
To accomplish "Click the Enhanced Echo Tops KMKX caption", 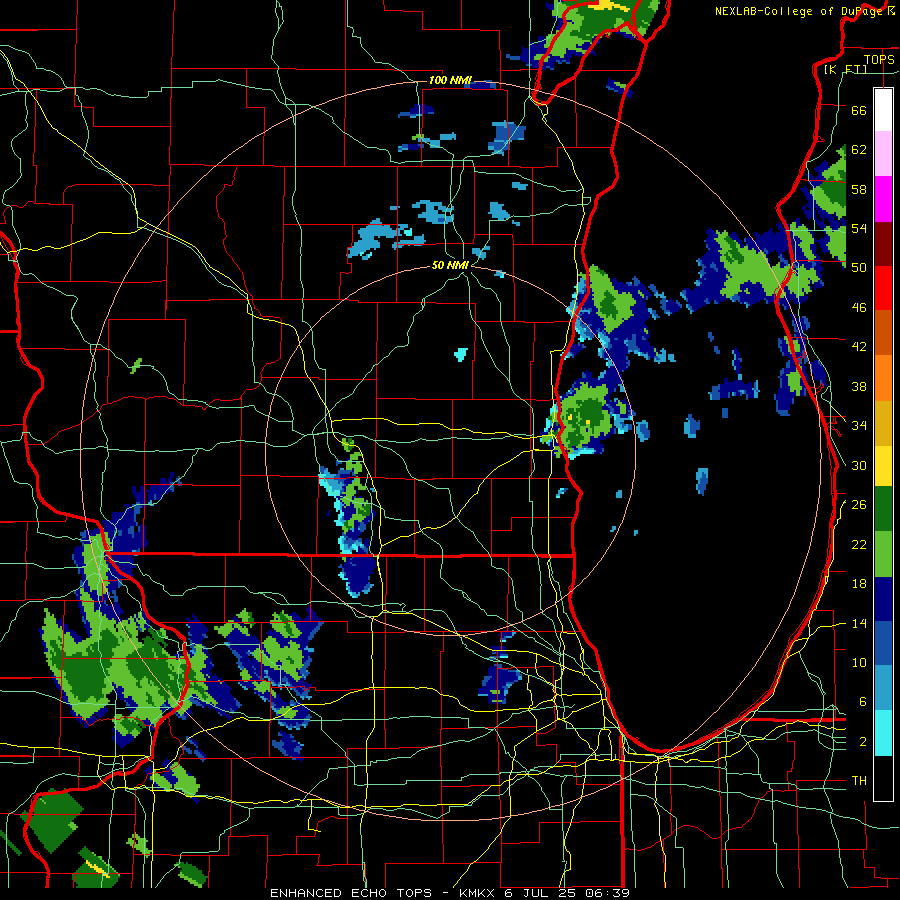I will 449,893.
